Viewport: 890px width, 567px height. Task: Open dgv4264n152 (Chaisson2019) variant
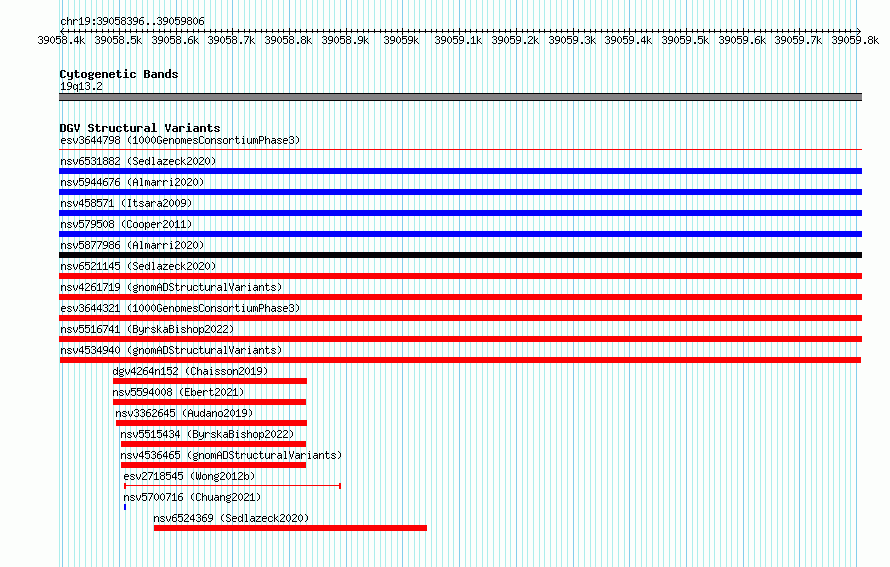point(190,371)
